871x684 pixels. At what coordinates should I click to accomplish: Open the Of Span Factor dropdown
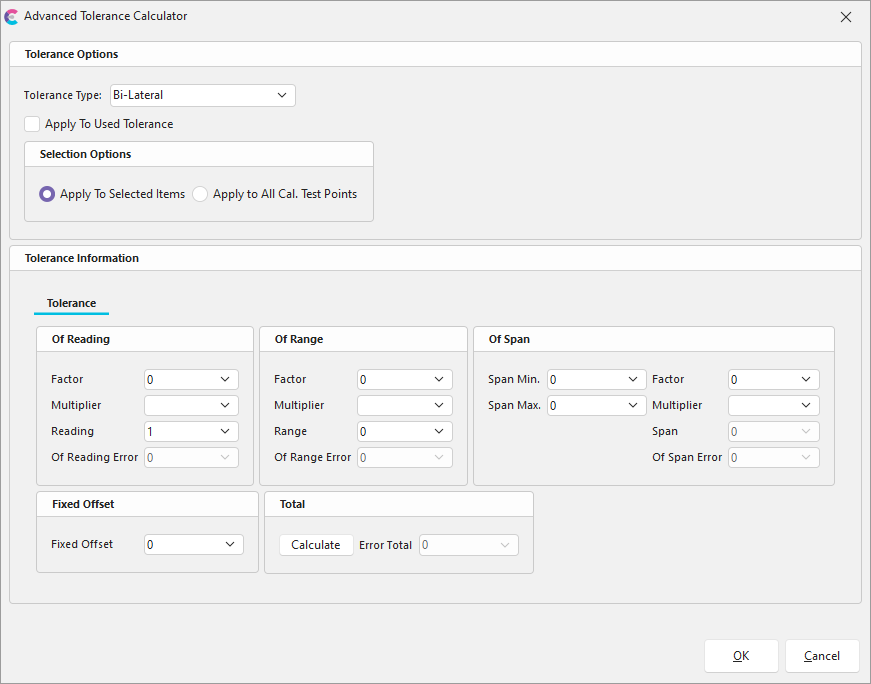(773, 379)
